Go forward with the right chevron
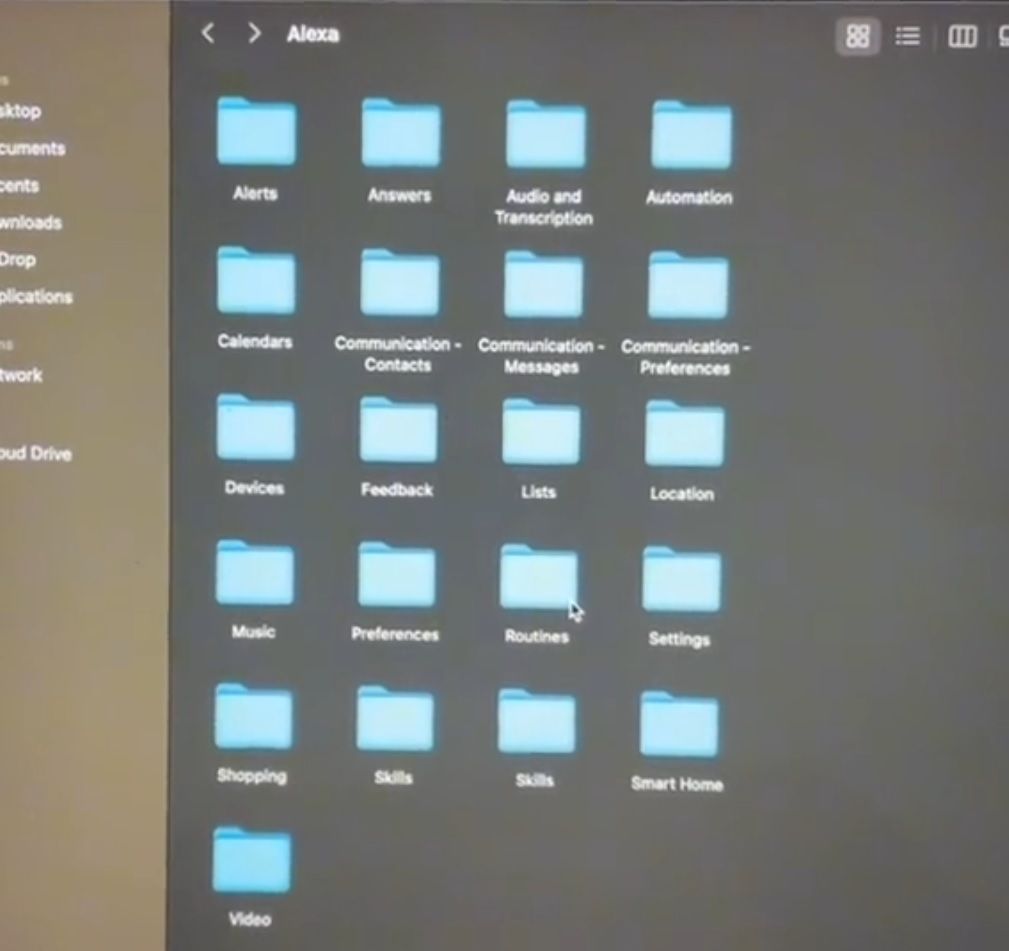 254,33
